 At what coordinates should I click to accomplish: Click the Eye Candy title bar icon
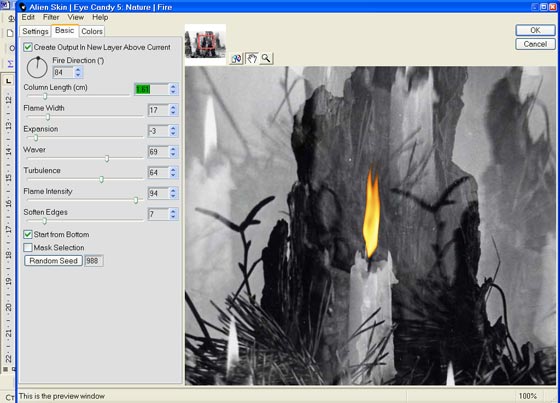pos(22,7)
